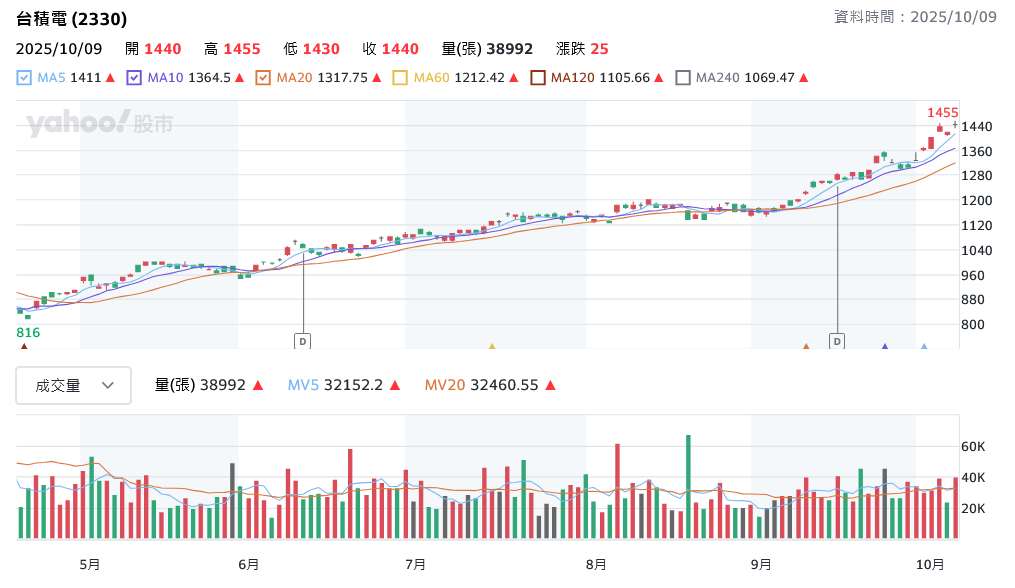The width and height of the screenshot is (1015, 588).
Task: Click the 台積電 (2330) stock title
Action: click(72, 18)
